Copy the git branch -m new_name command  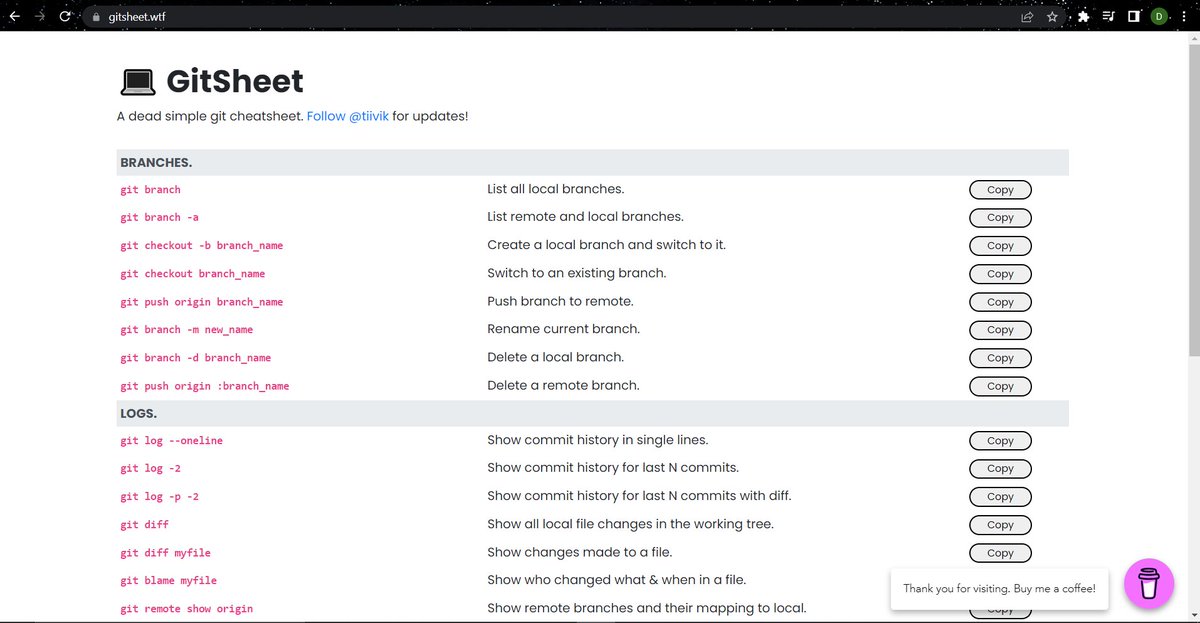coord(1000,330)
